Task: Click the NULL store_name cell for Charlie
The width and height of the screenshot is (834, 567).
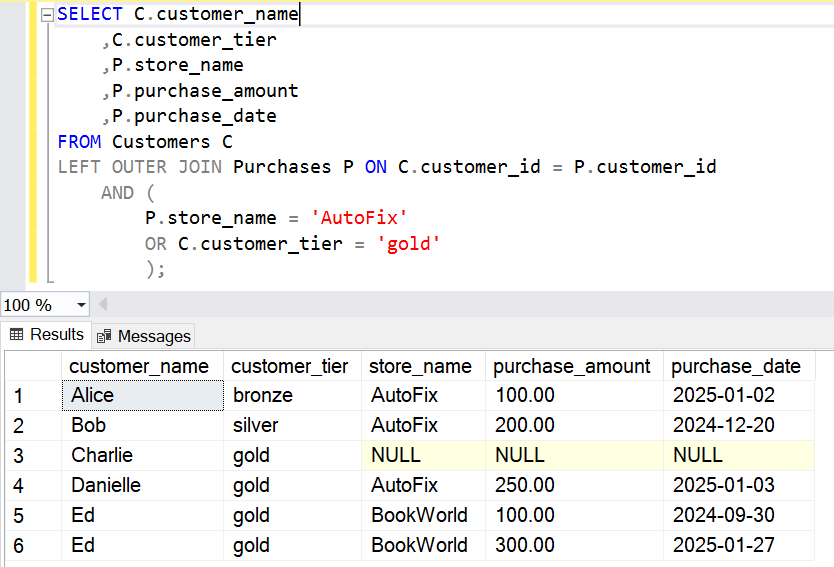Action: pos(422,456)
